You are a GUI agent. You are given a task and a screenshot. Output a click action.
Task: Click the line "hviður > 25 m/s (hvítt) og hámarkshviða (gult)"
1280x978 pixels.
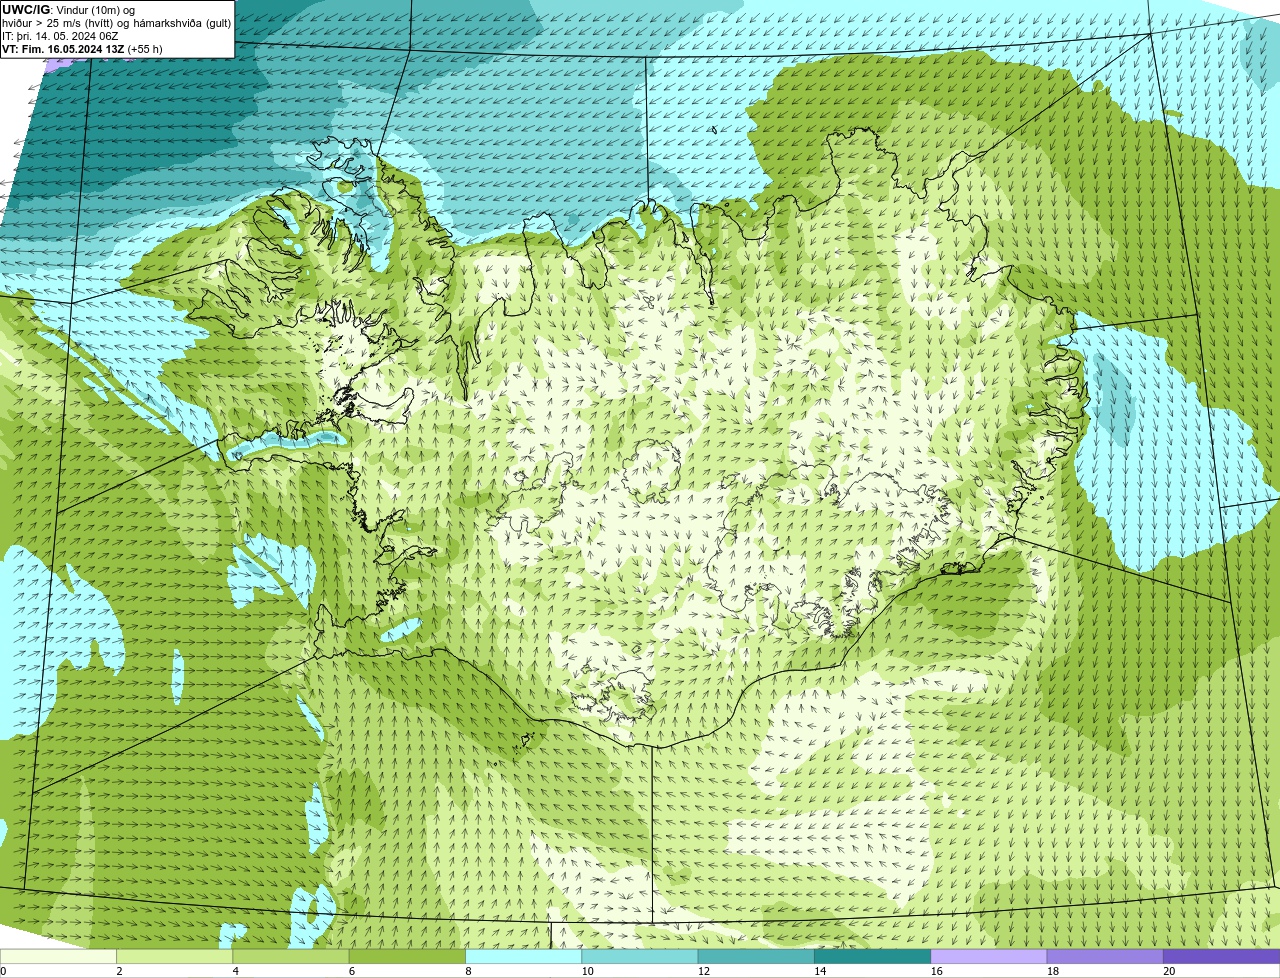click(x=116, y=23)
